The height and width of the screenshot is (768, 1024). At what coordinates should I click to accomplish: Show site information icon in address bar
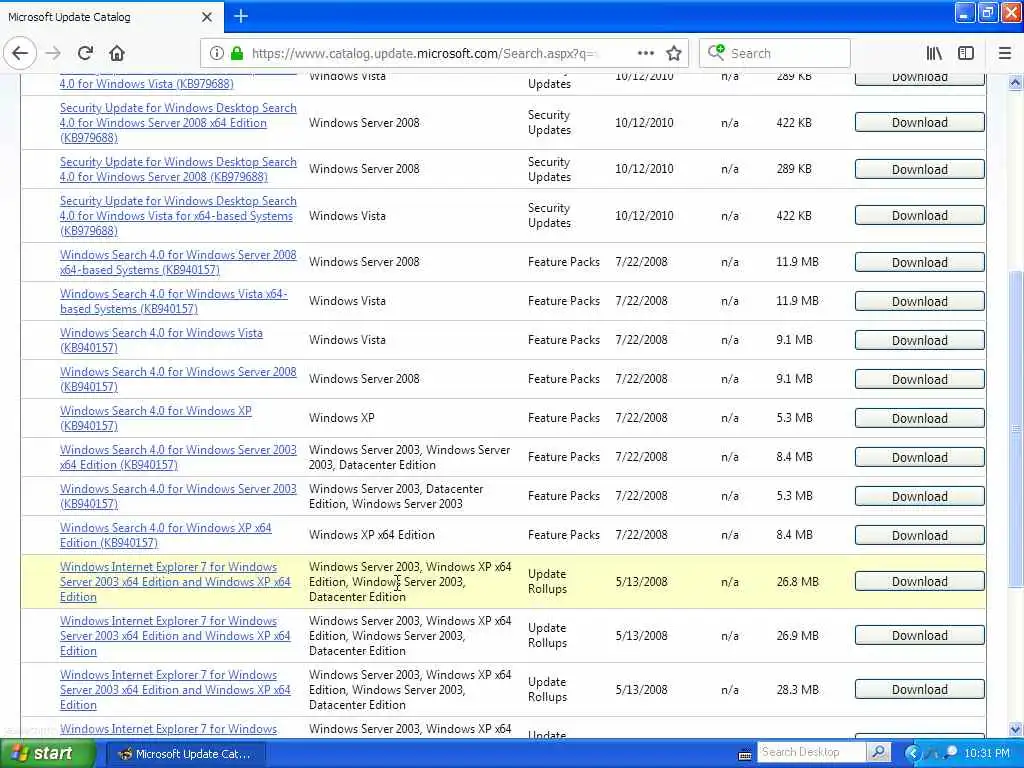click(x=217, y=53)
